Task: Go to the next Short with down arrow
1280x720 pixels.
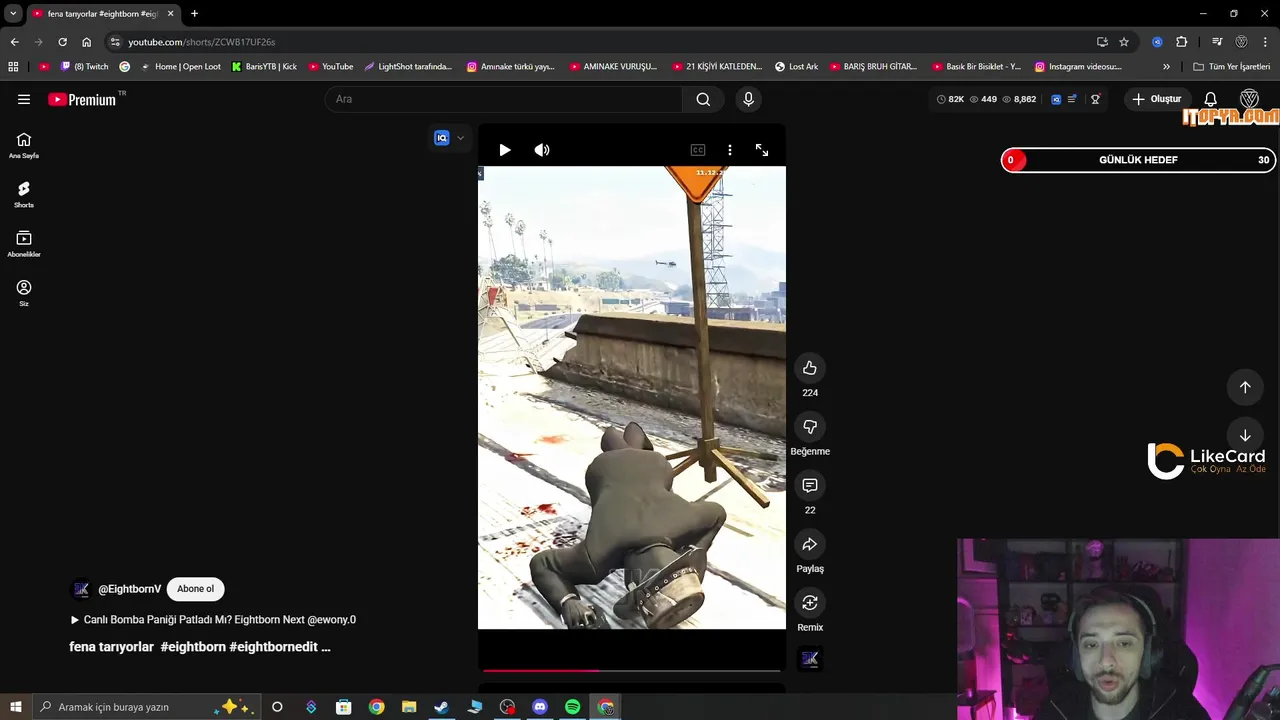Action: (1245, 436)
